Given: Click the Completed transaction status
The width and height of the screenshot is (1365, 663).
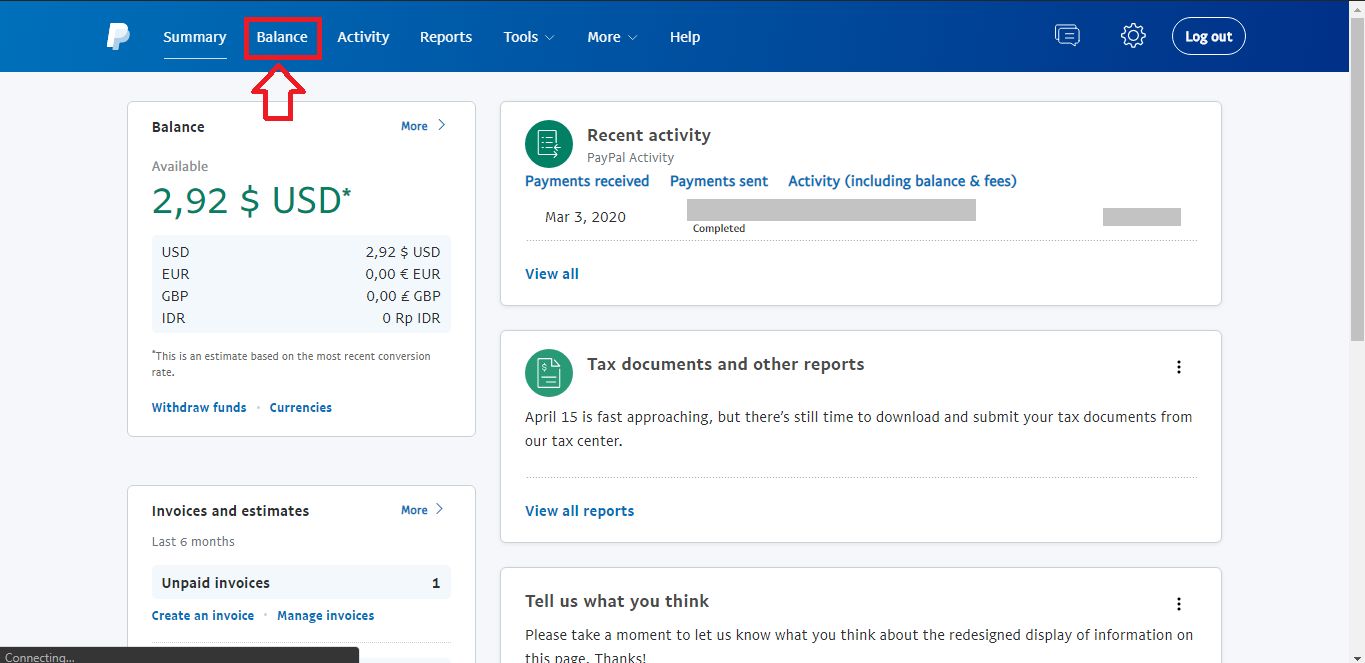Looking at the screenshot, I should [719, 229].
